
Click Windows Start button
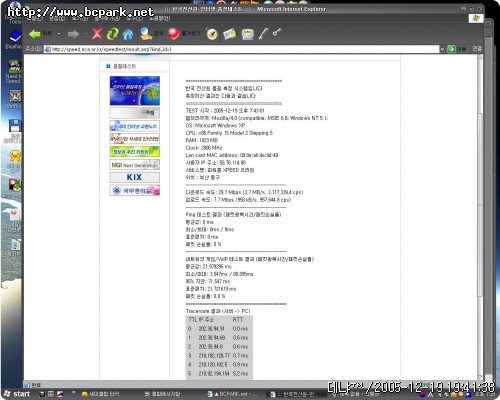17,394
